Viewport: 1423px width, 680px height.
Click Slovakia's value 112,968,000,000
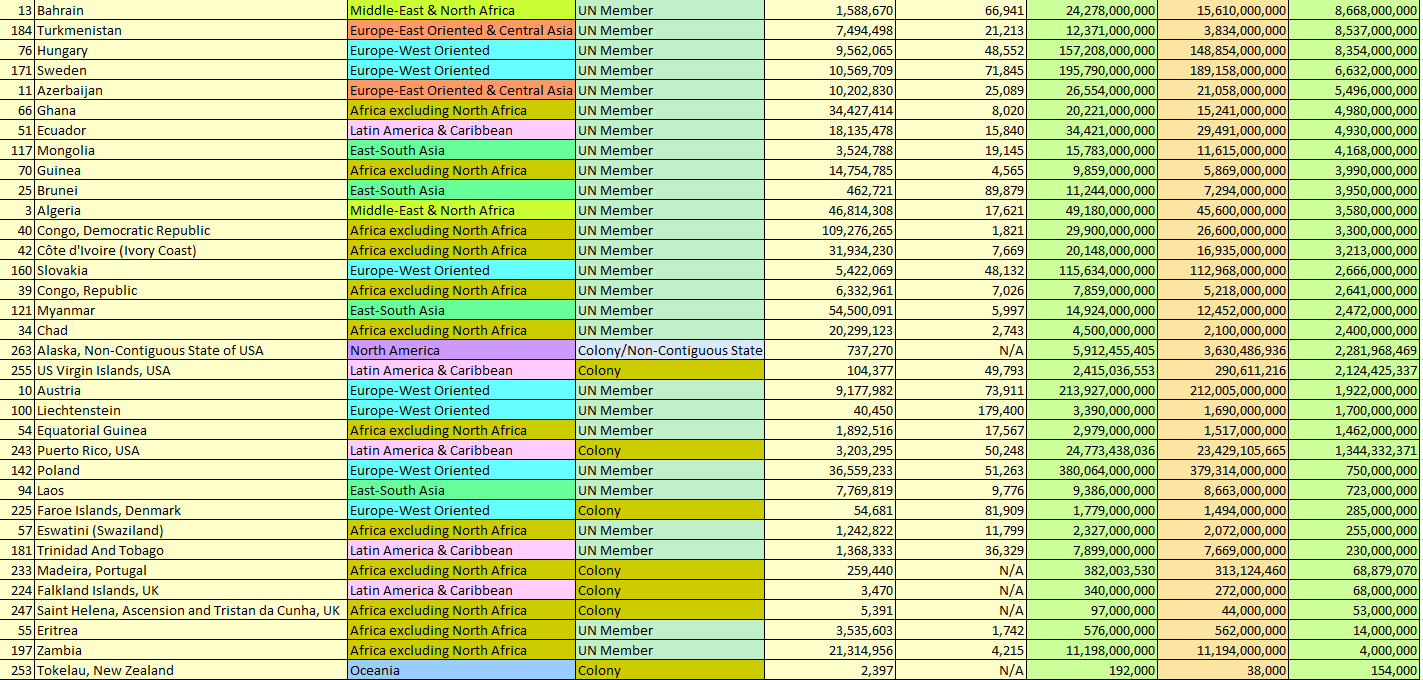tap(1223, 270)
